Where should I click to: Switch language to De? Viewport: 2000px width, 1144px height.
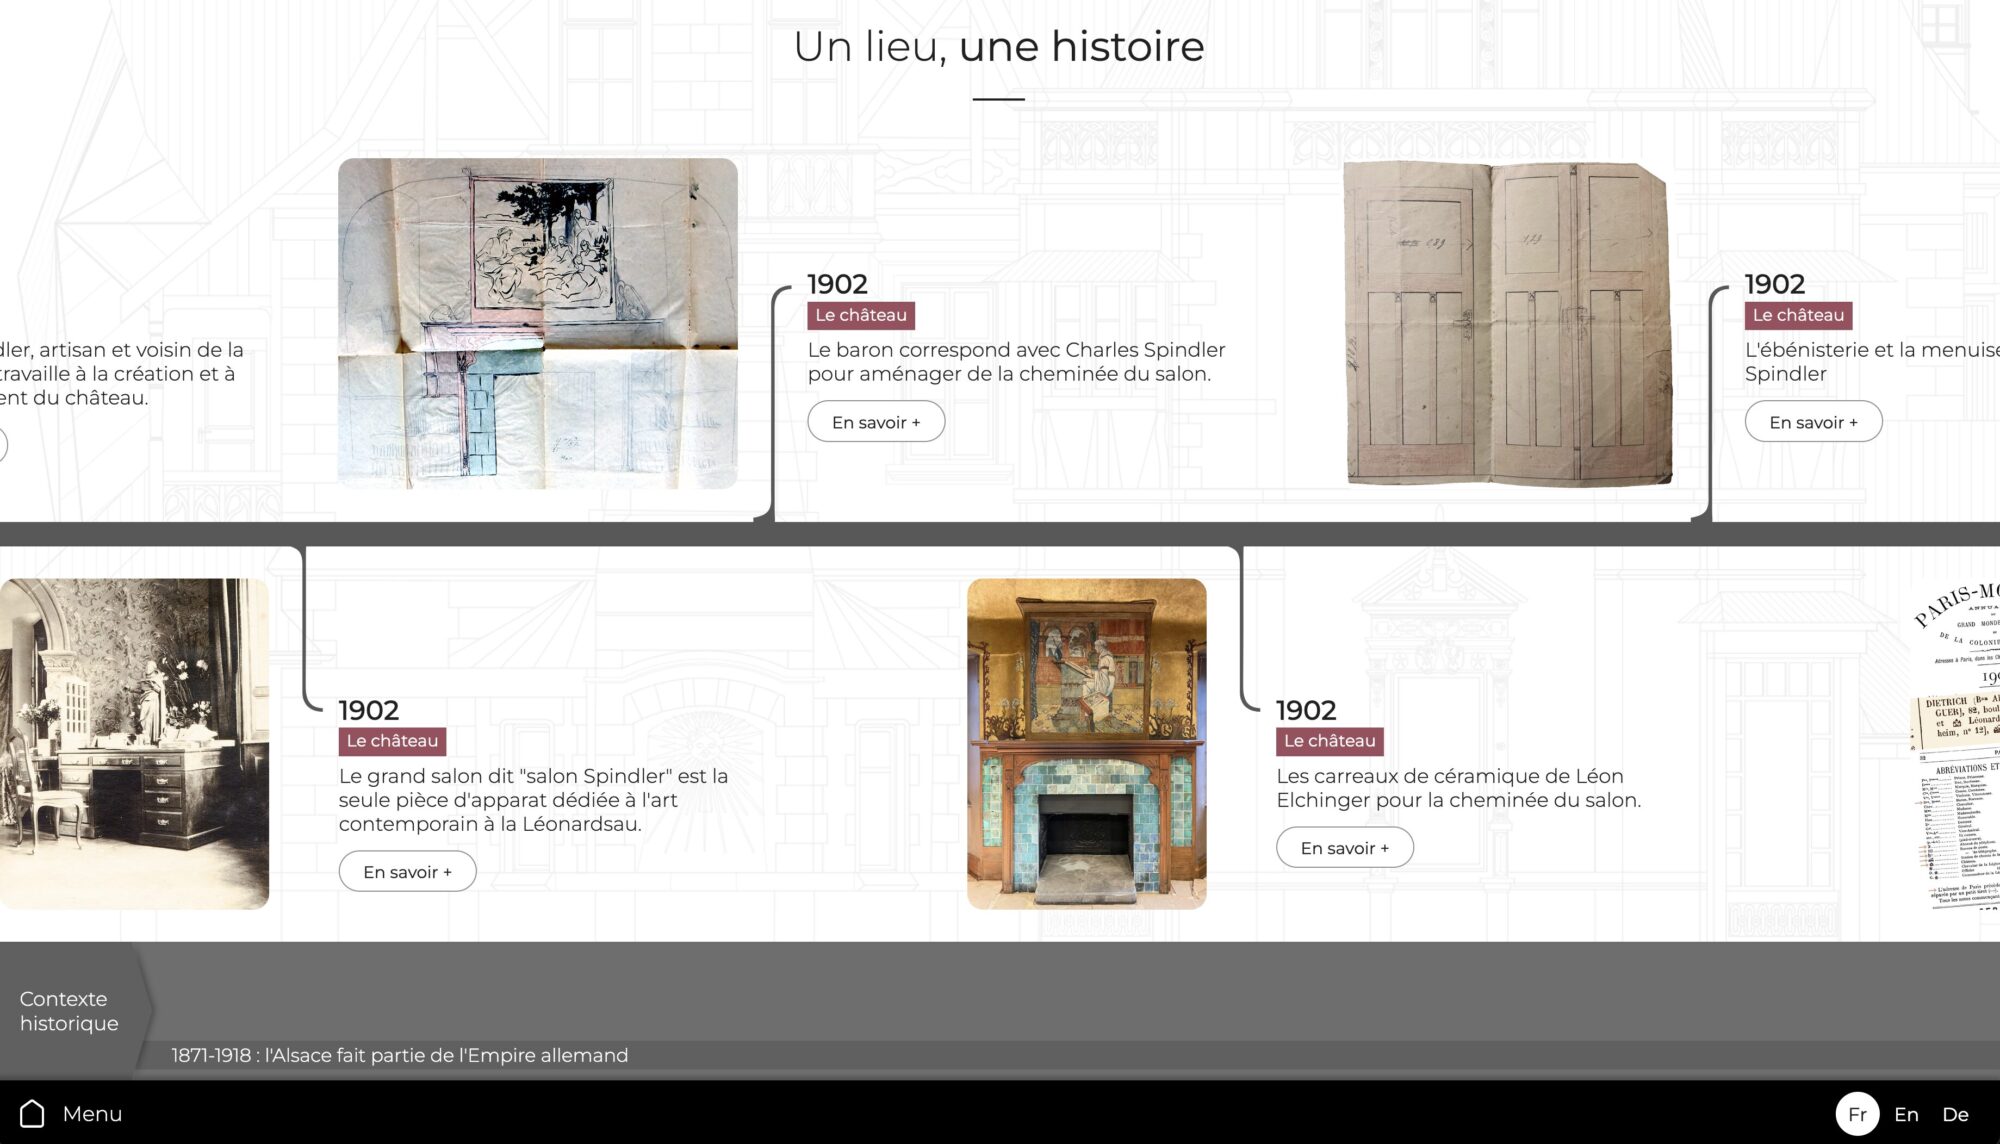(x=1955, y=1114)
